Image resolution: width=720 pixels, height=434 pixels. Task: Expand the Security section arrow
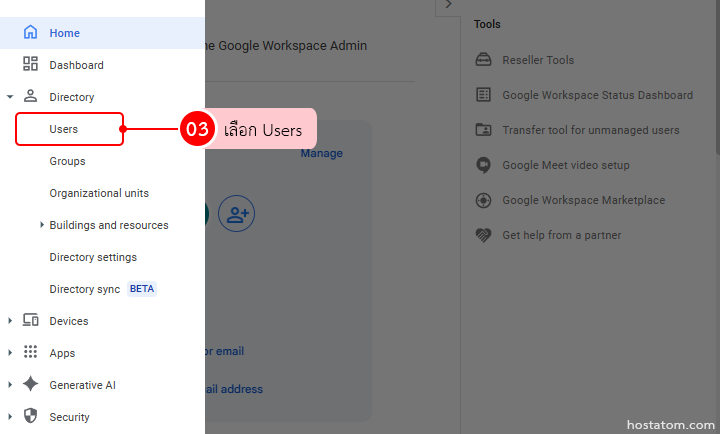[x=10, y=417]
